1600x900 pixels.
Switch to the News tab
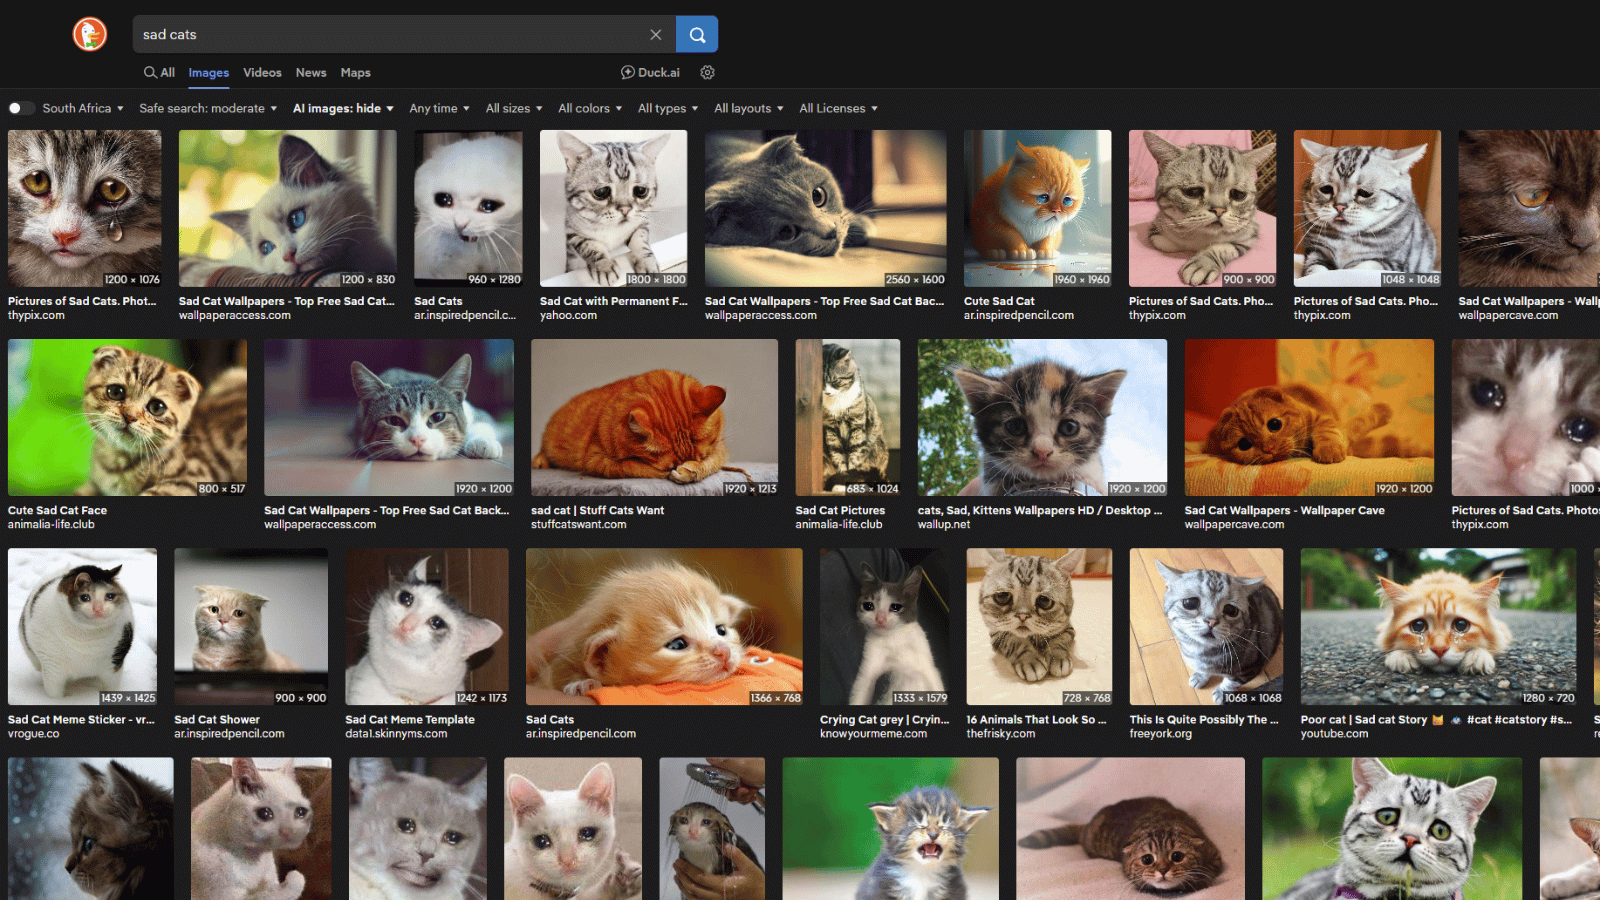click(311, 73)
